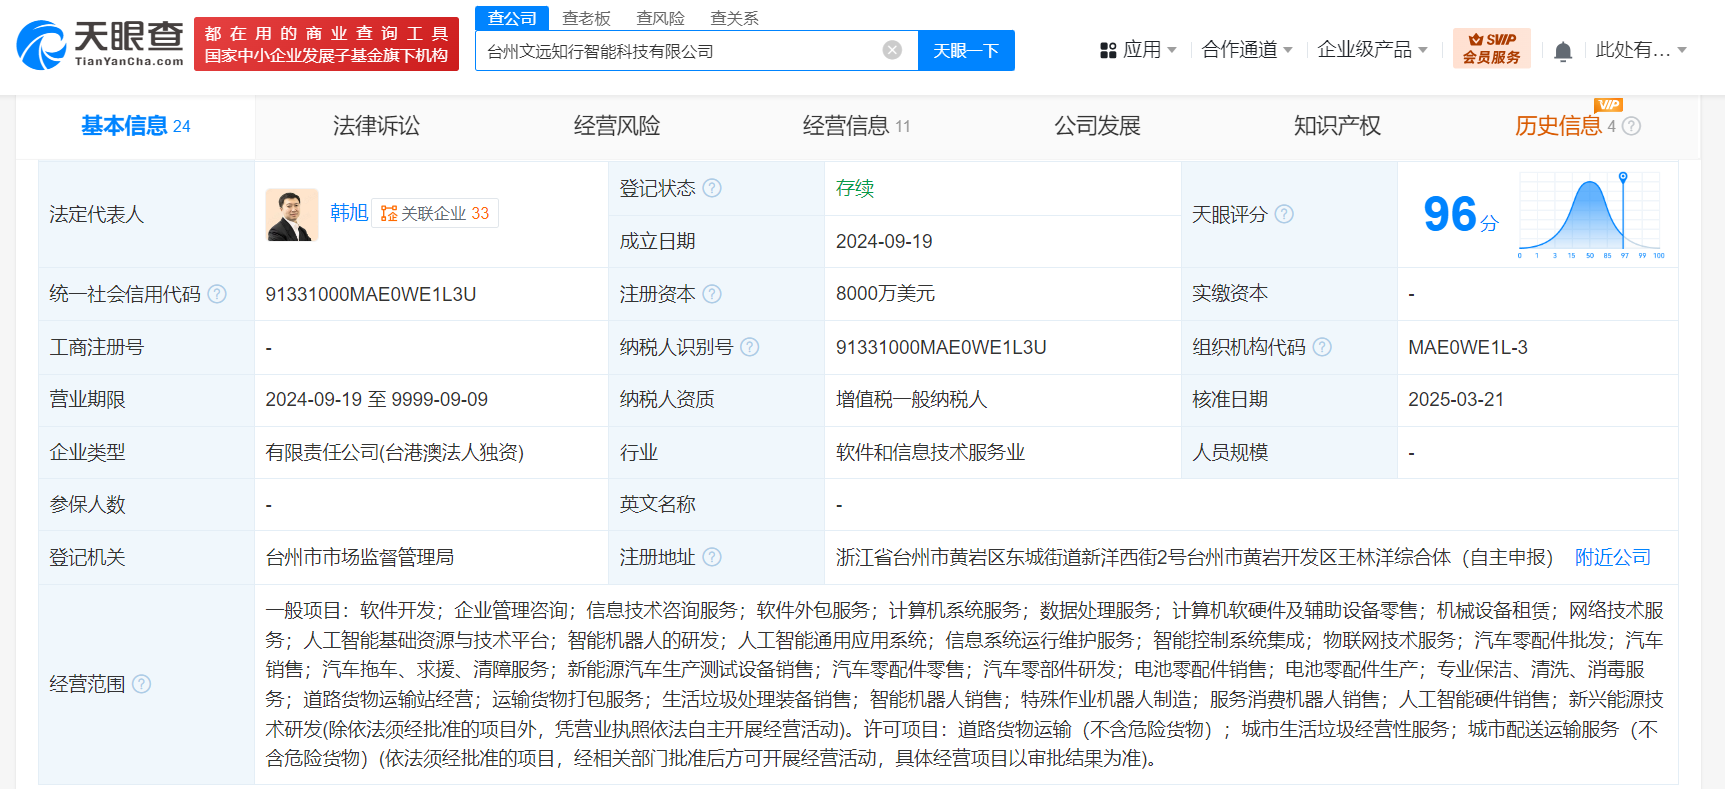Click help icon beside 历史信息 tab
1725x789 pixels.
pos(1631,126)
